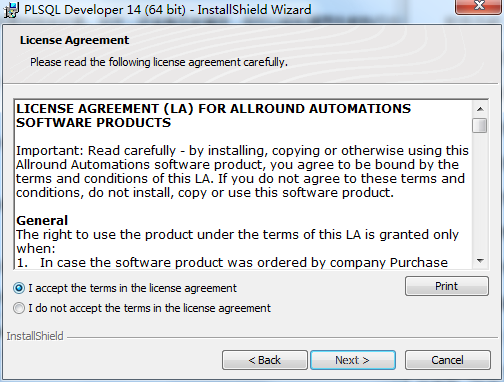Click the license text scroll-down arrow
The width and height of the screenshot is (504, 382).
pos(480,261)
